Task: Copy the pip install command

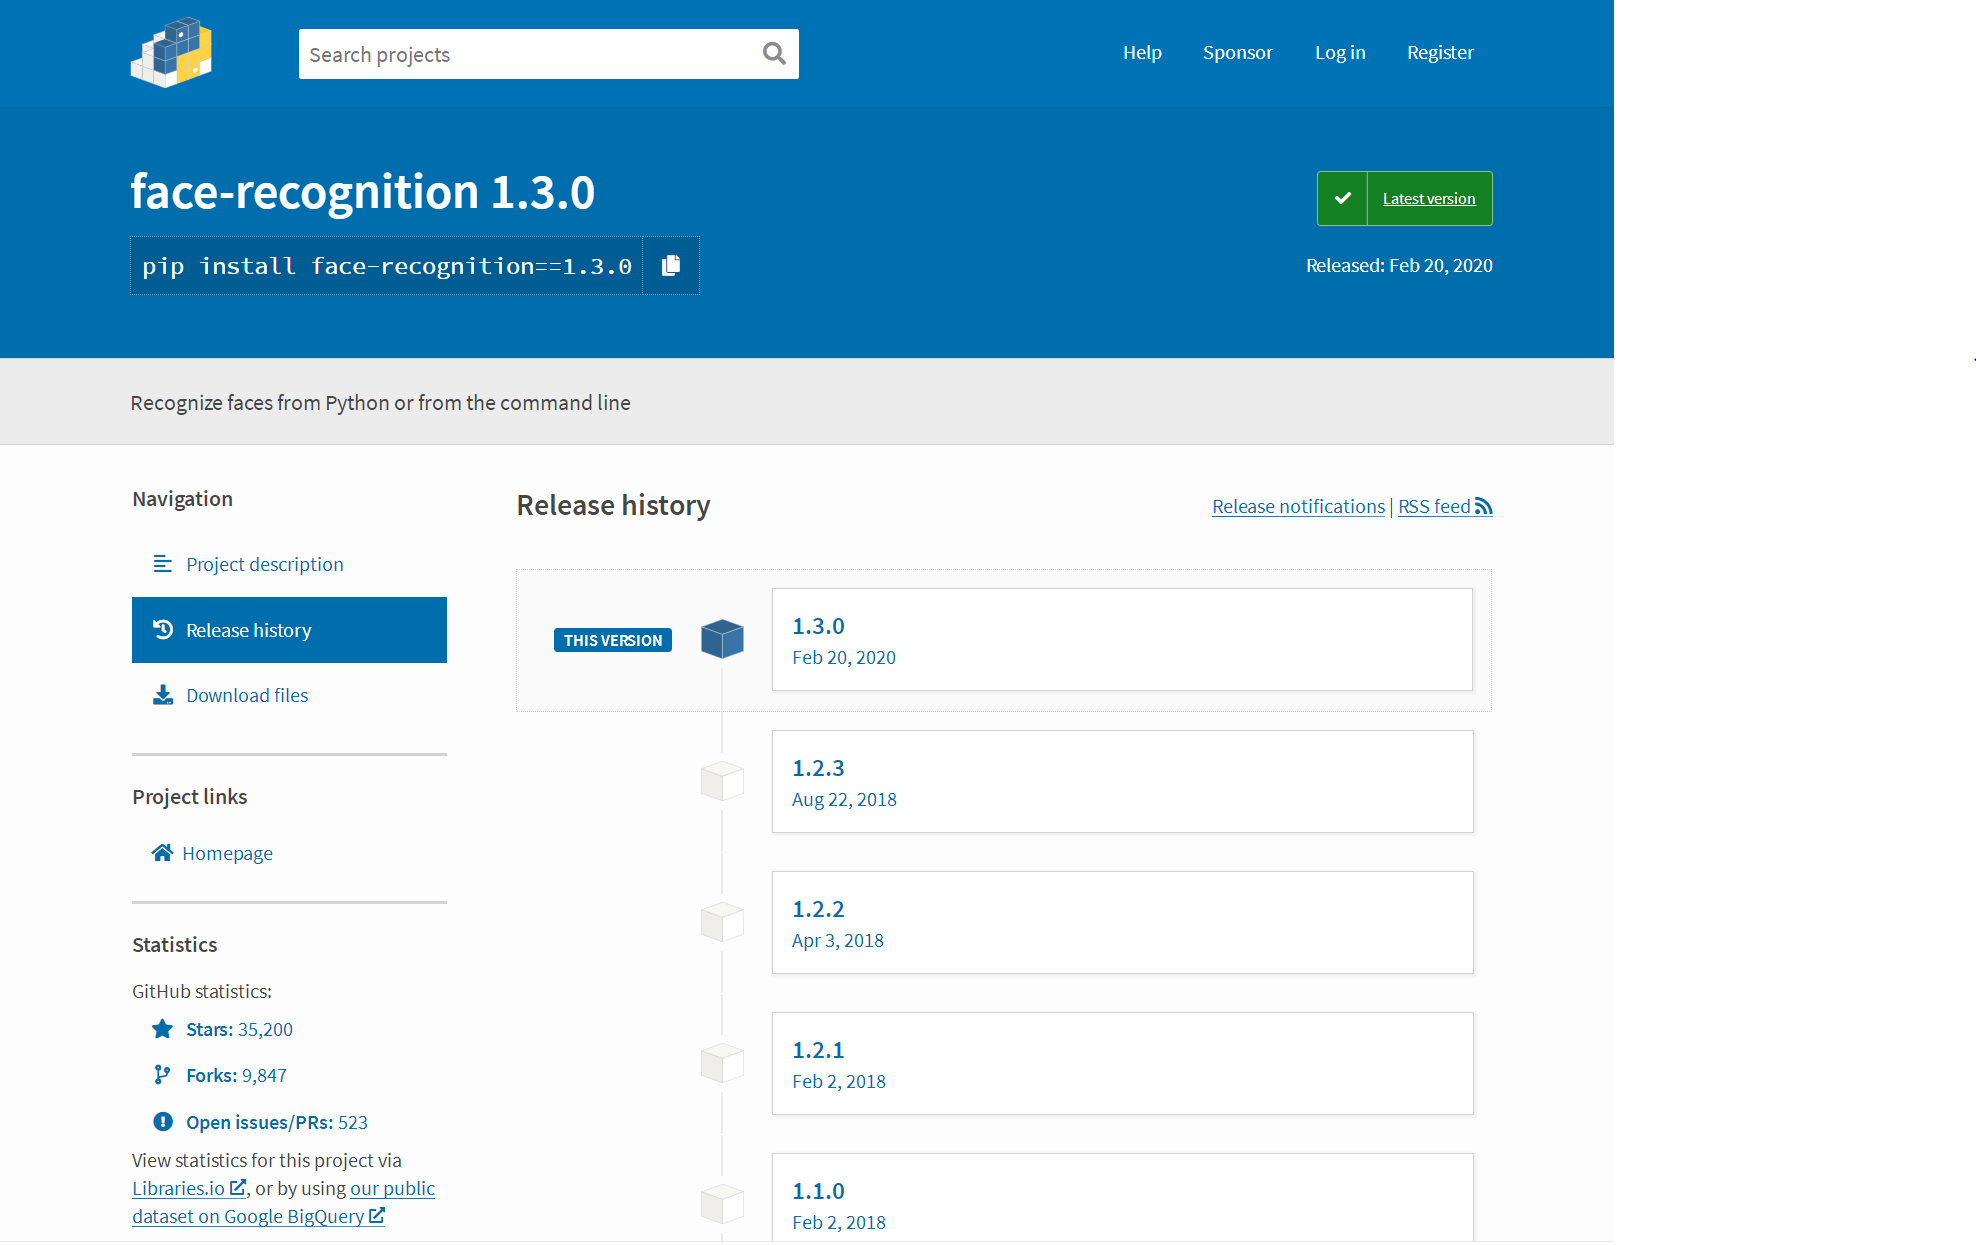Action: tap(670, 265)
